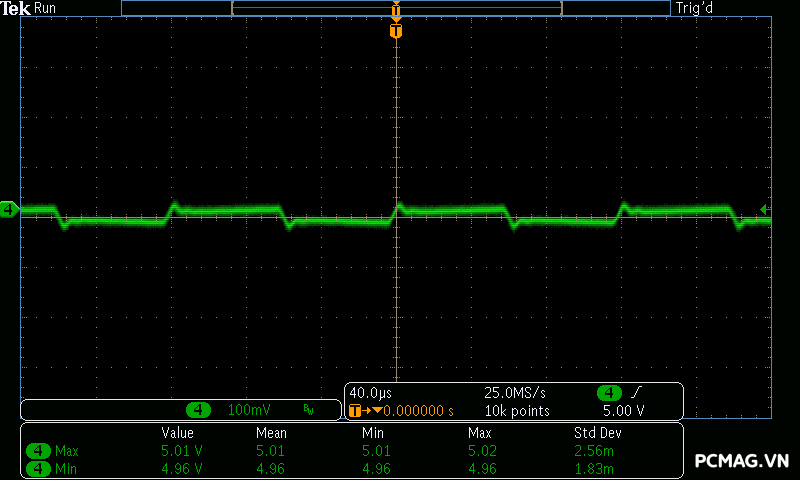The height and width of the screenshot is (480, 800).
Task: Click the channel 4 badge in Max row
Action: pyautogui.click(x=38, y=451)
